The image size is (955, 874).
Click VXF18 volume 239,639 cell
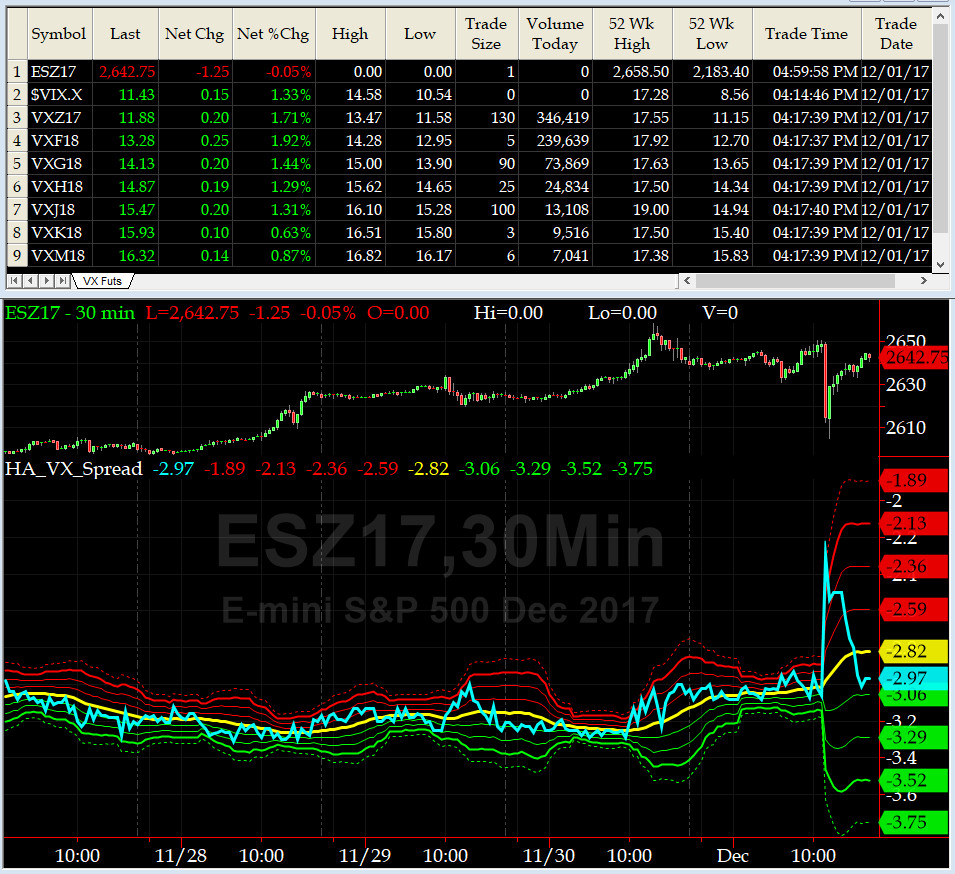[555, 141]
